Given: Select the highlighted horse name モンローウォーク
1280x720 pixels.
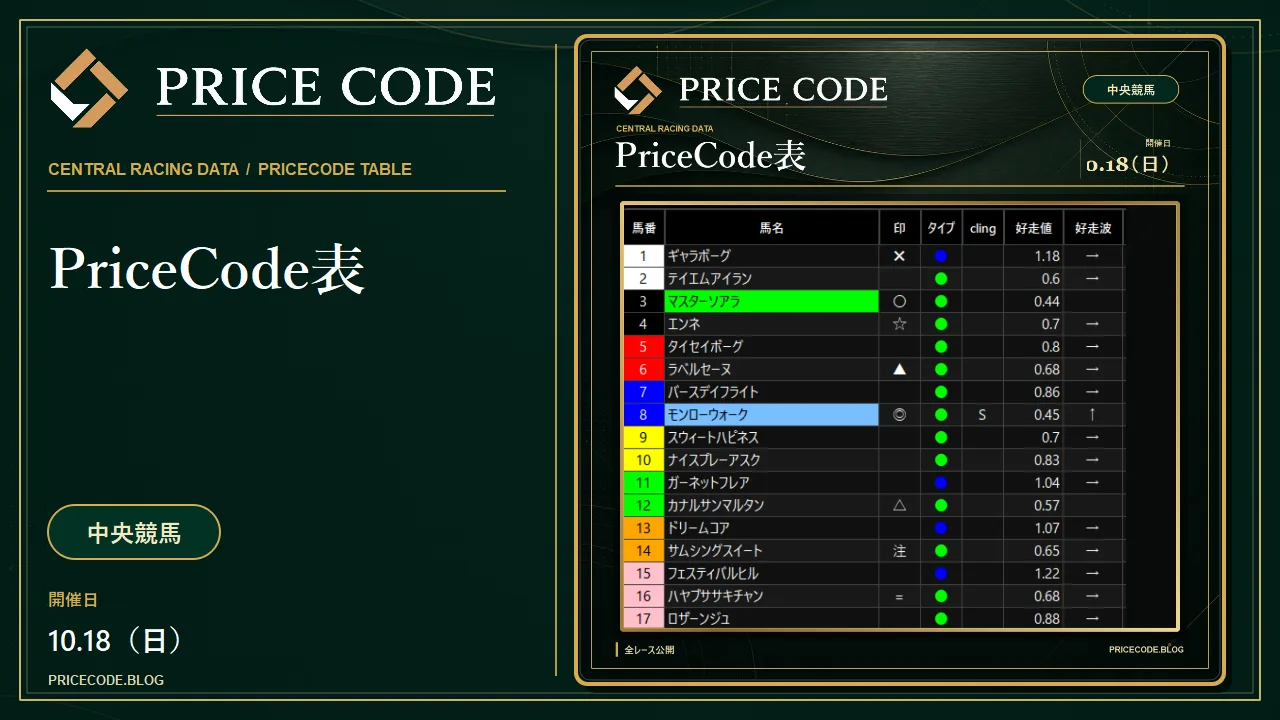Looking at the screenshot, I should tap(772, 414).
